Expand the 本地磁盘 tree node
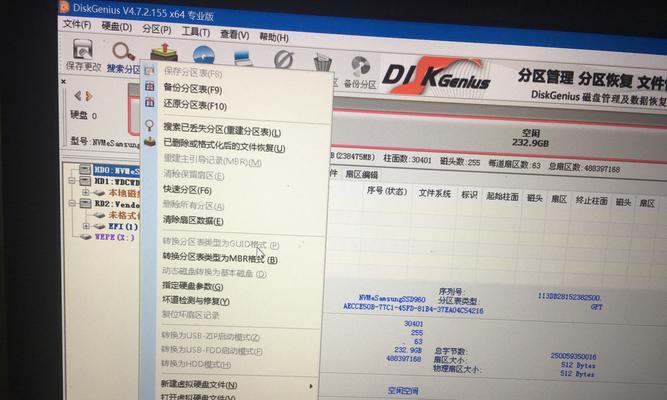Screen dimensions: 667x400 coord(86,192)
